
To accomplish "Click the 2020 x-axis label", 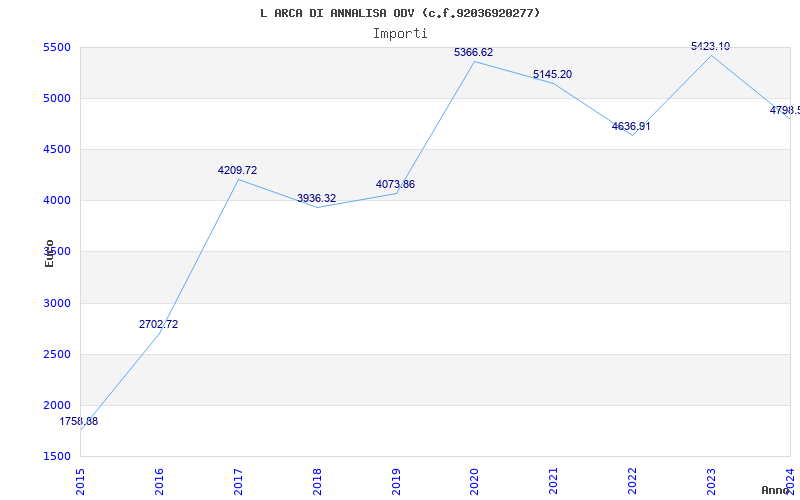I will (x=474, y=481).
